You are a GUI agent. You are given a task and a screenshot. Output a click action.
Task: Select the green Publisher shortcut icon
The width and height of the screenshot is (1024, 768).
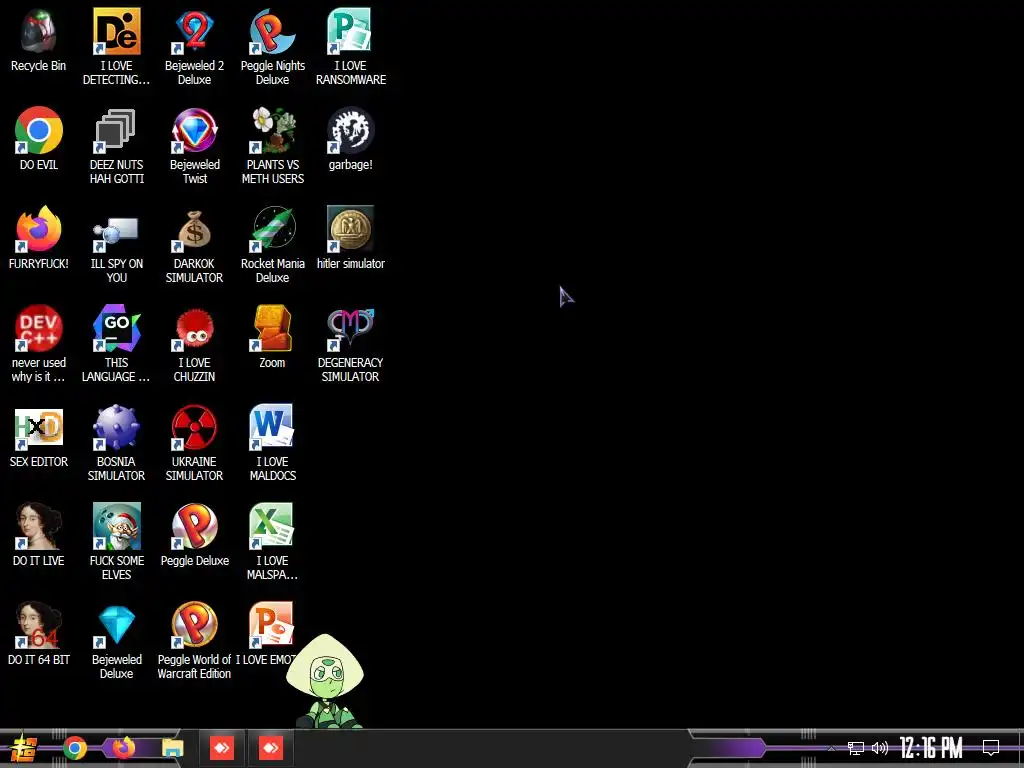[350, 31]
